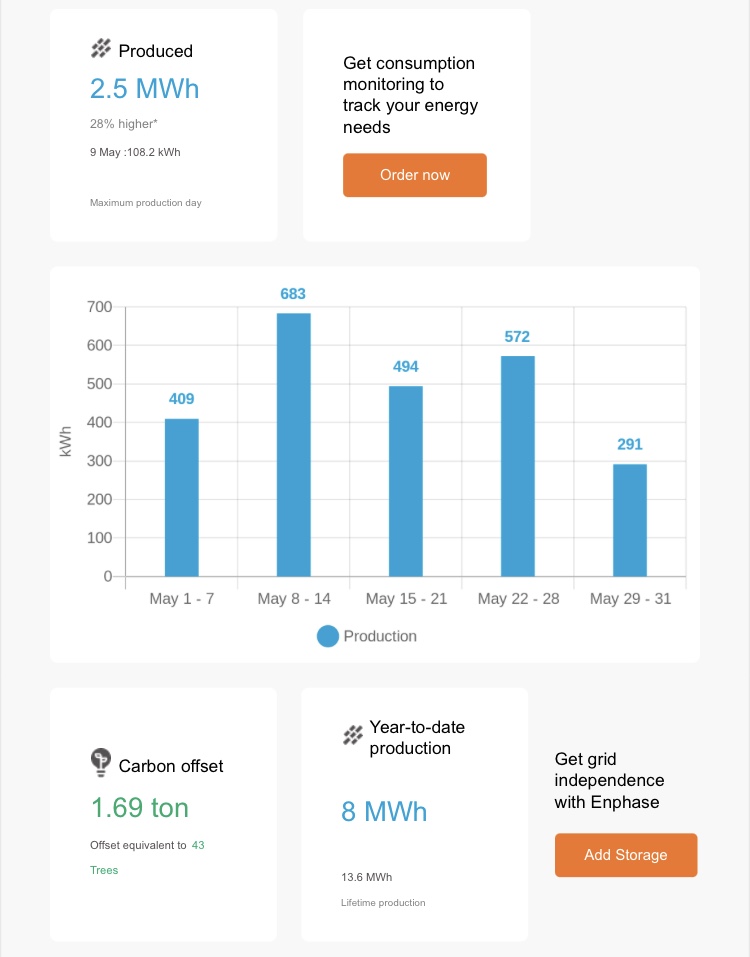Click the Get grid independence with Enphase text
The height and width of the screenshot is (957, 750).
tap(609, 781)
